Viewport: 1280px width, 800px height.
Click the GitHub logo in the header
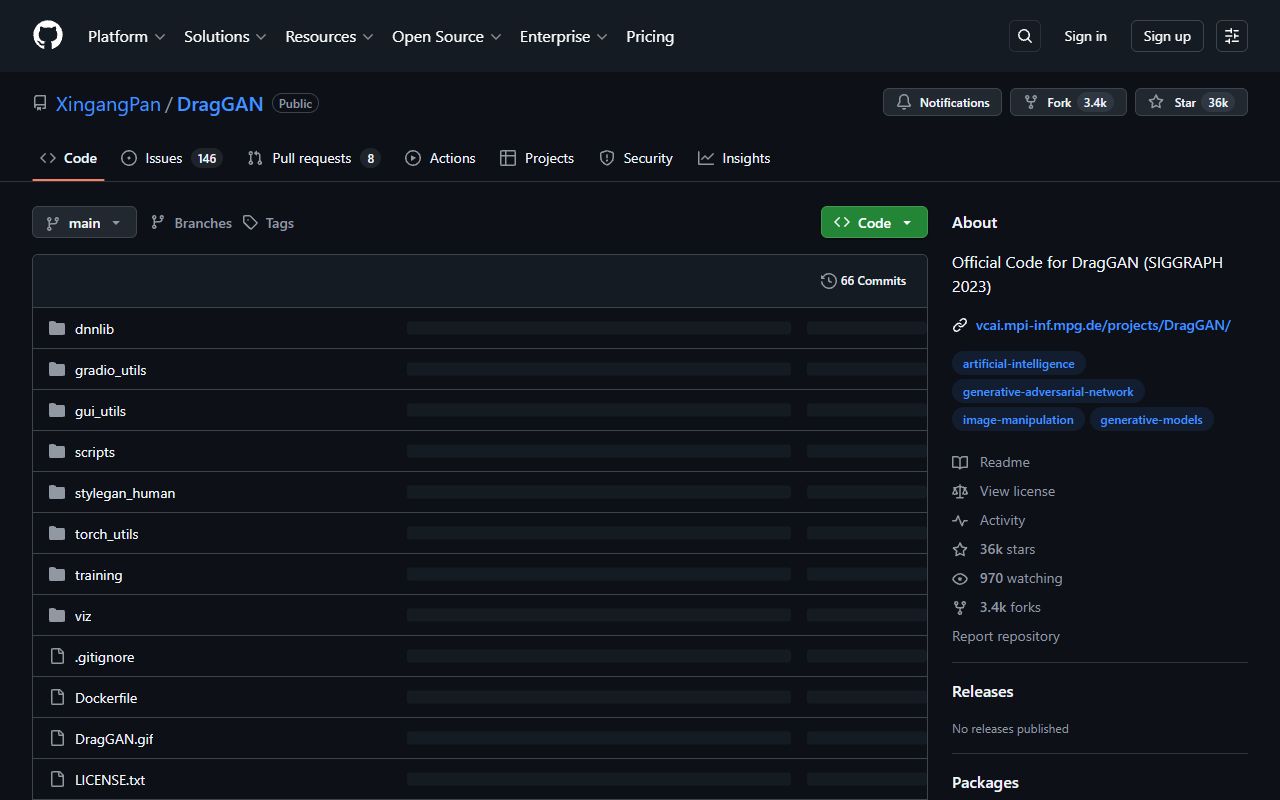point(47,35)
